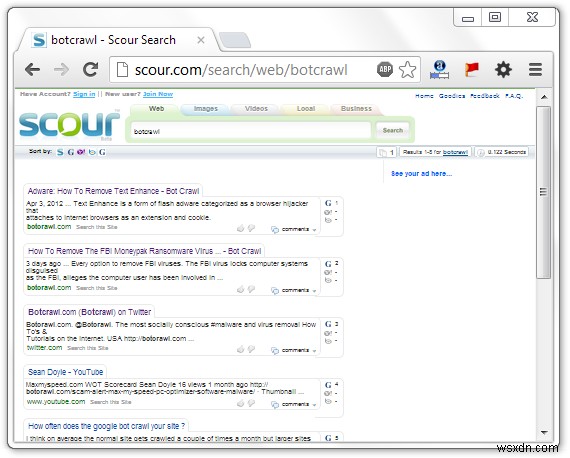The height and width of the screenshot is (458, 570).
Task: Sort by last G icon in Sort by row
Action: [x=102, y=152]
